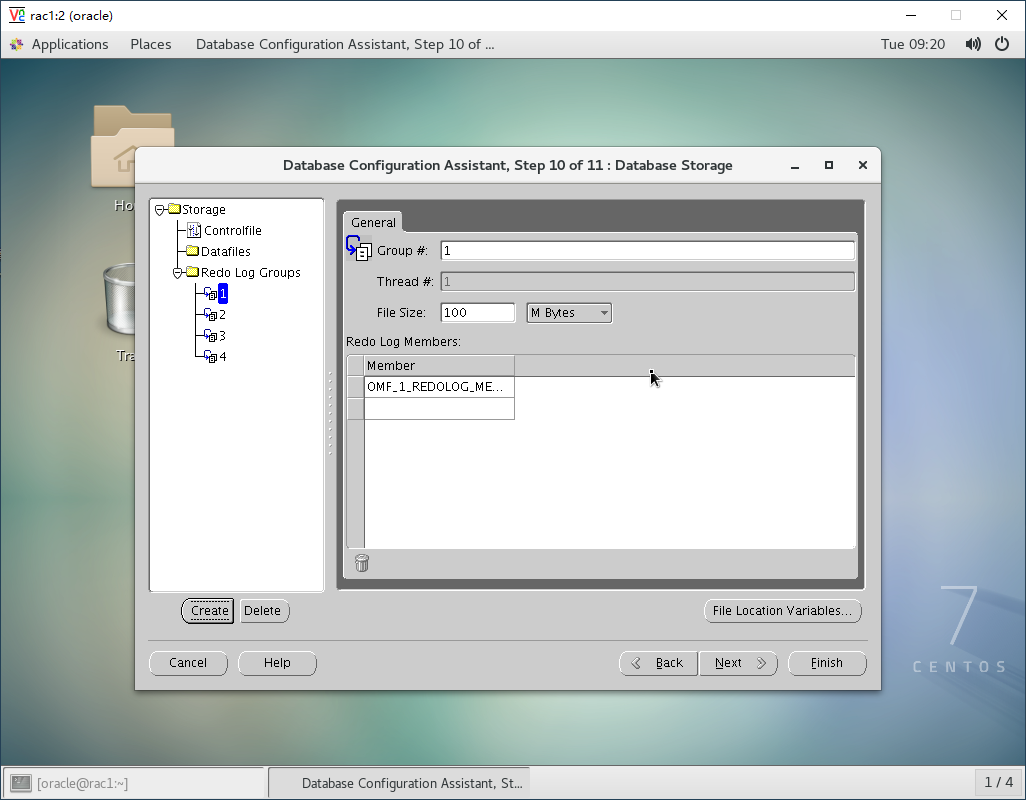
Task: Open File Location Variables dialog
Action: [x=783, y=611]
